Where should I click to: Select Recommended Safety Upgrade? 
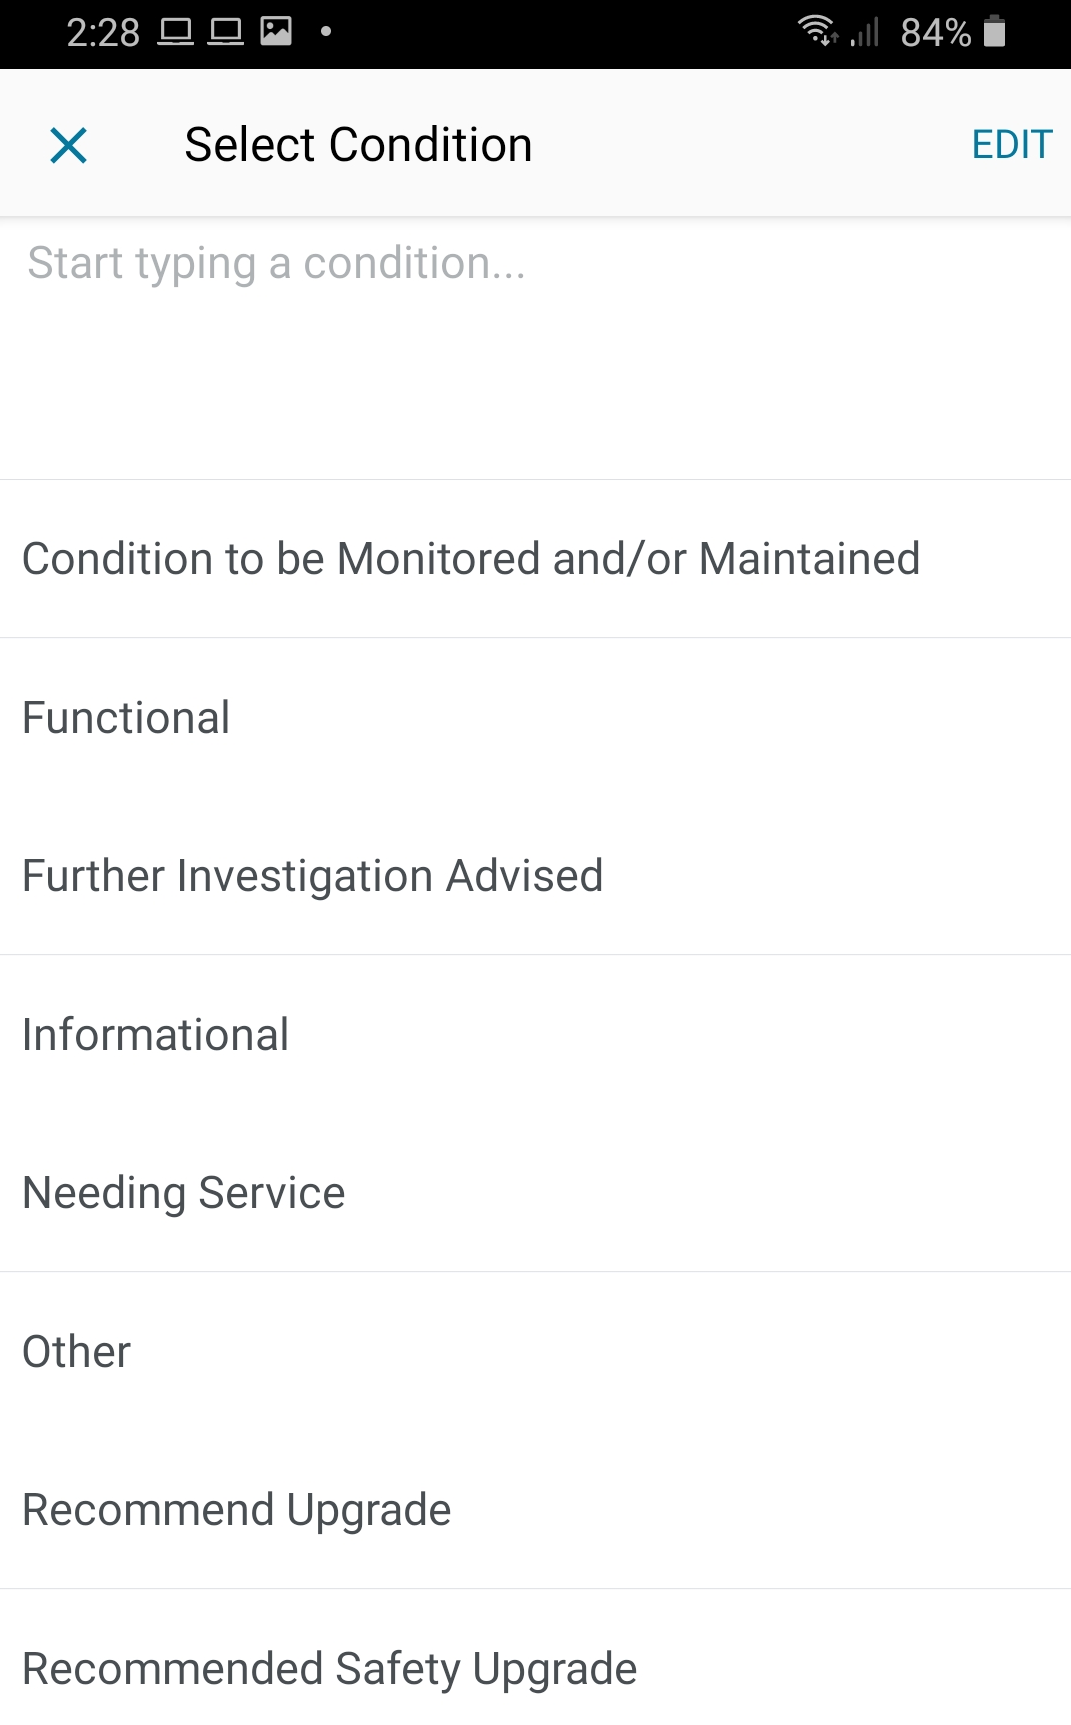pyautogui.click(x=329, y=1669)
